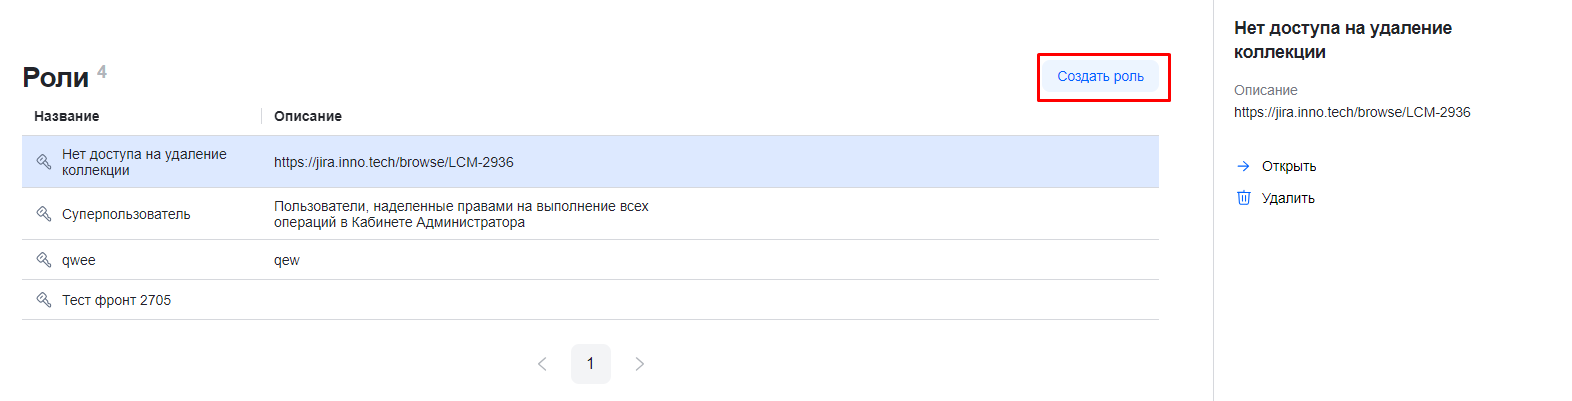Click key icon beside Суперпользователь role

click(x=44, y=214)
